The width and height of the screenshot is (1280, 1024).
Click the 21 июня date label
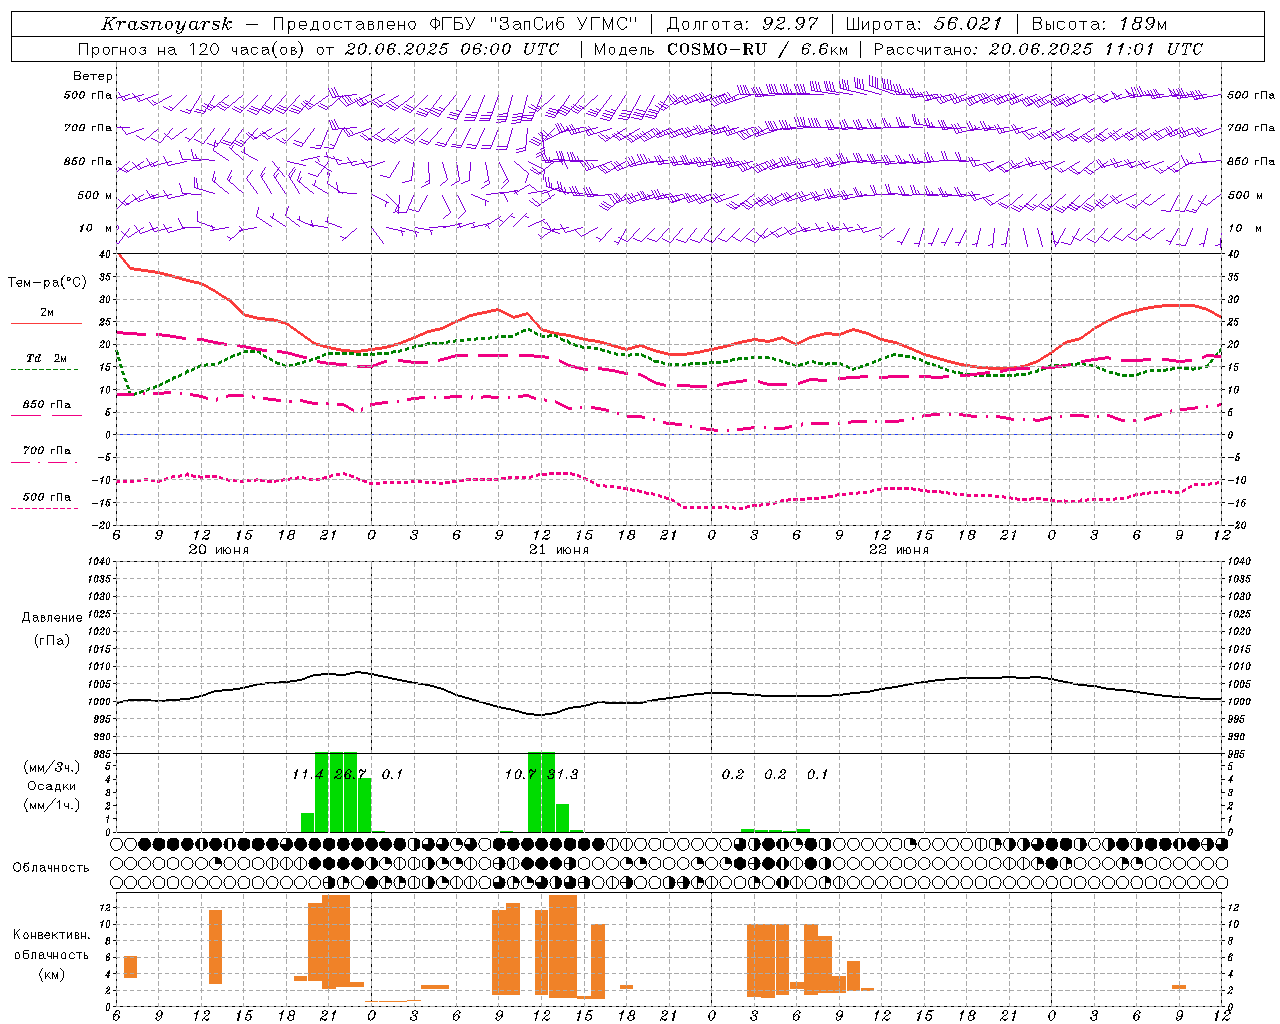559,550
